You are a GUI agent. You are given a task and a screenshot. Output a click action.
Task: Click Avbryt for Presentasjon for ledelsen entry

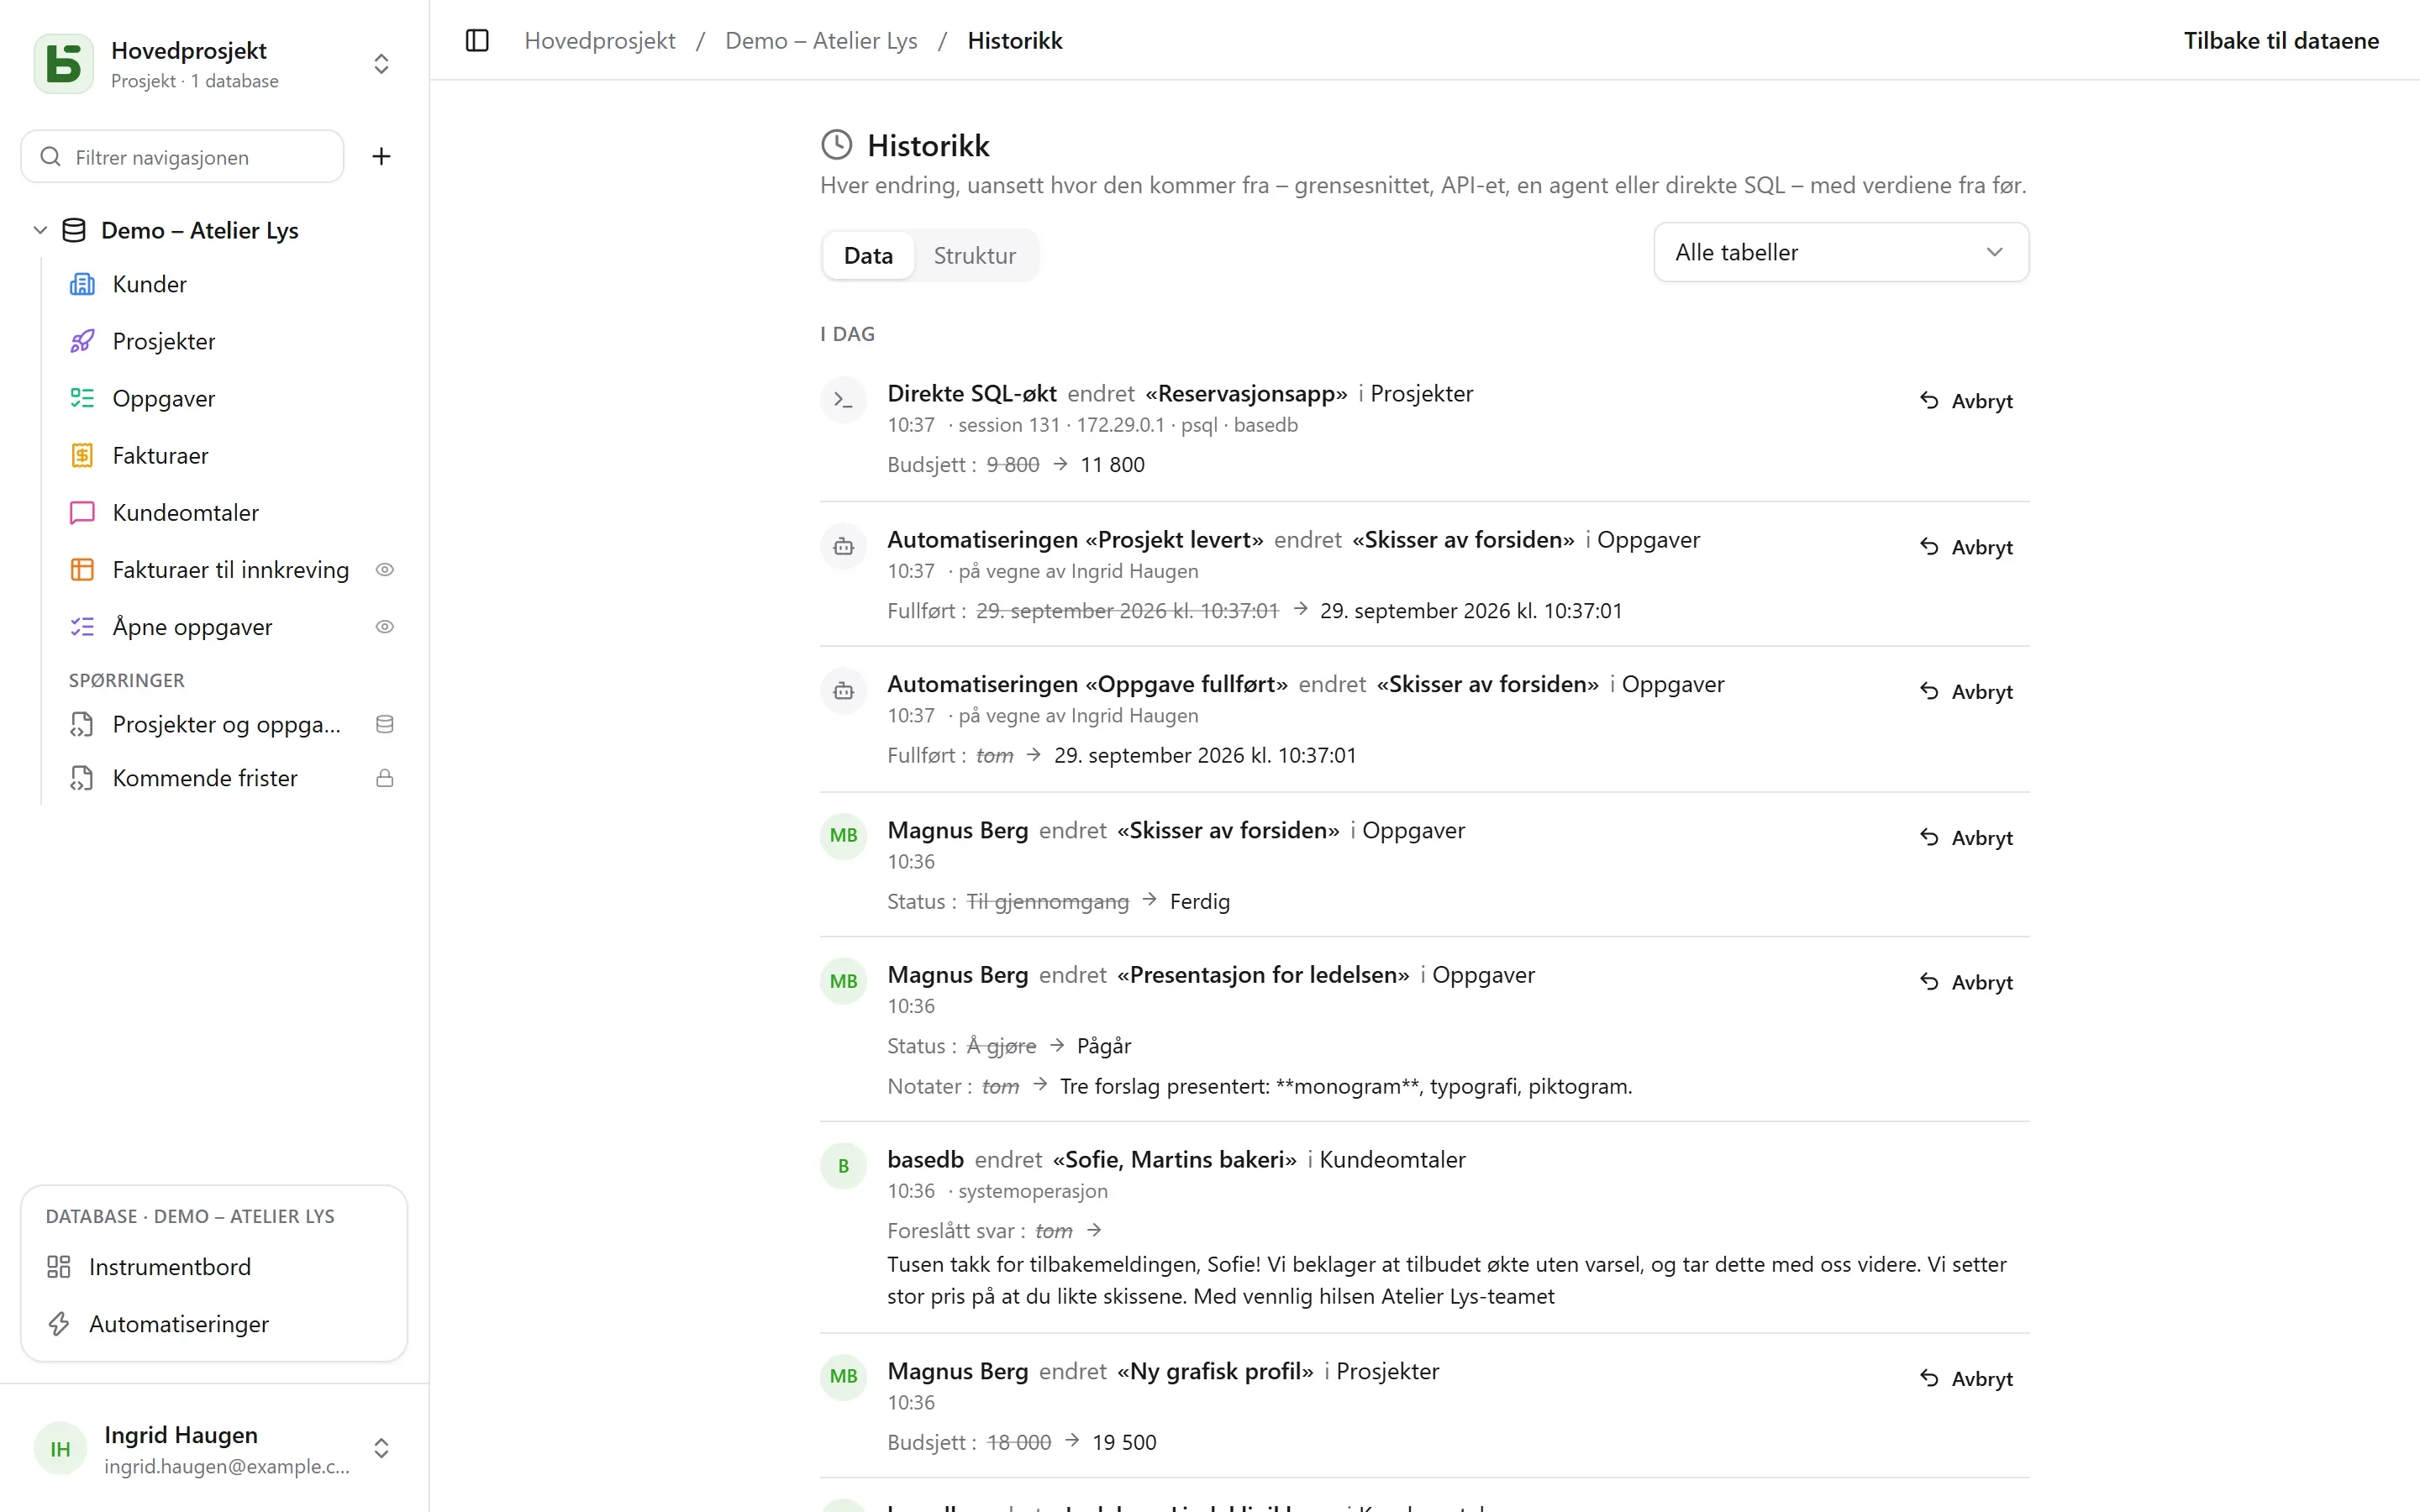1966,982
